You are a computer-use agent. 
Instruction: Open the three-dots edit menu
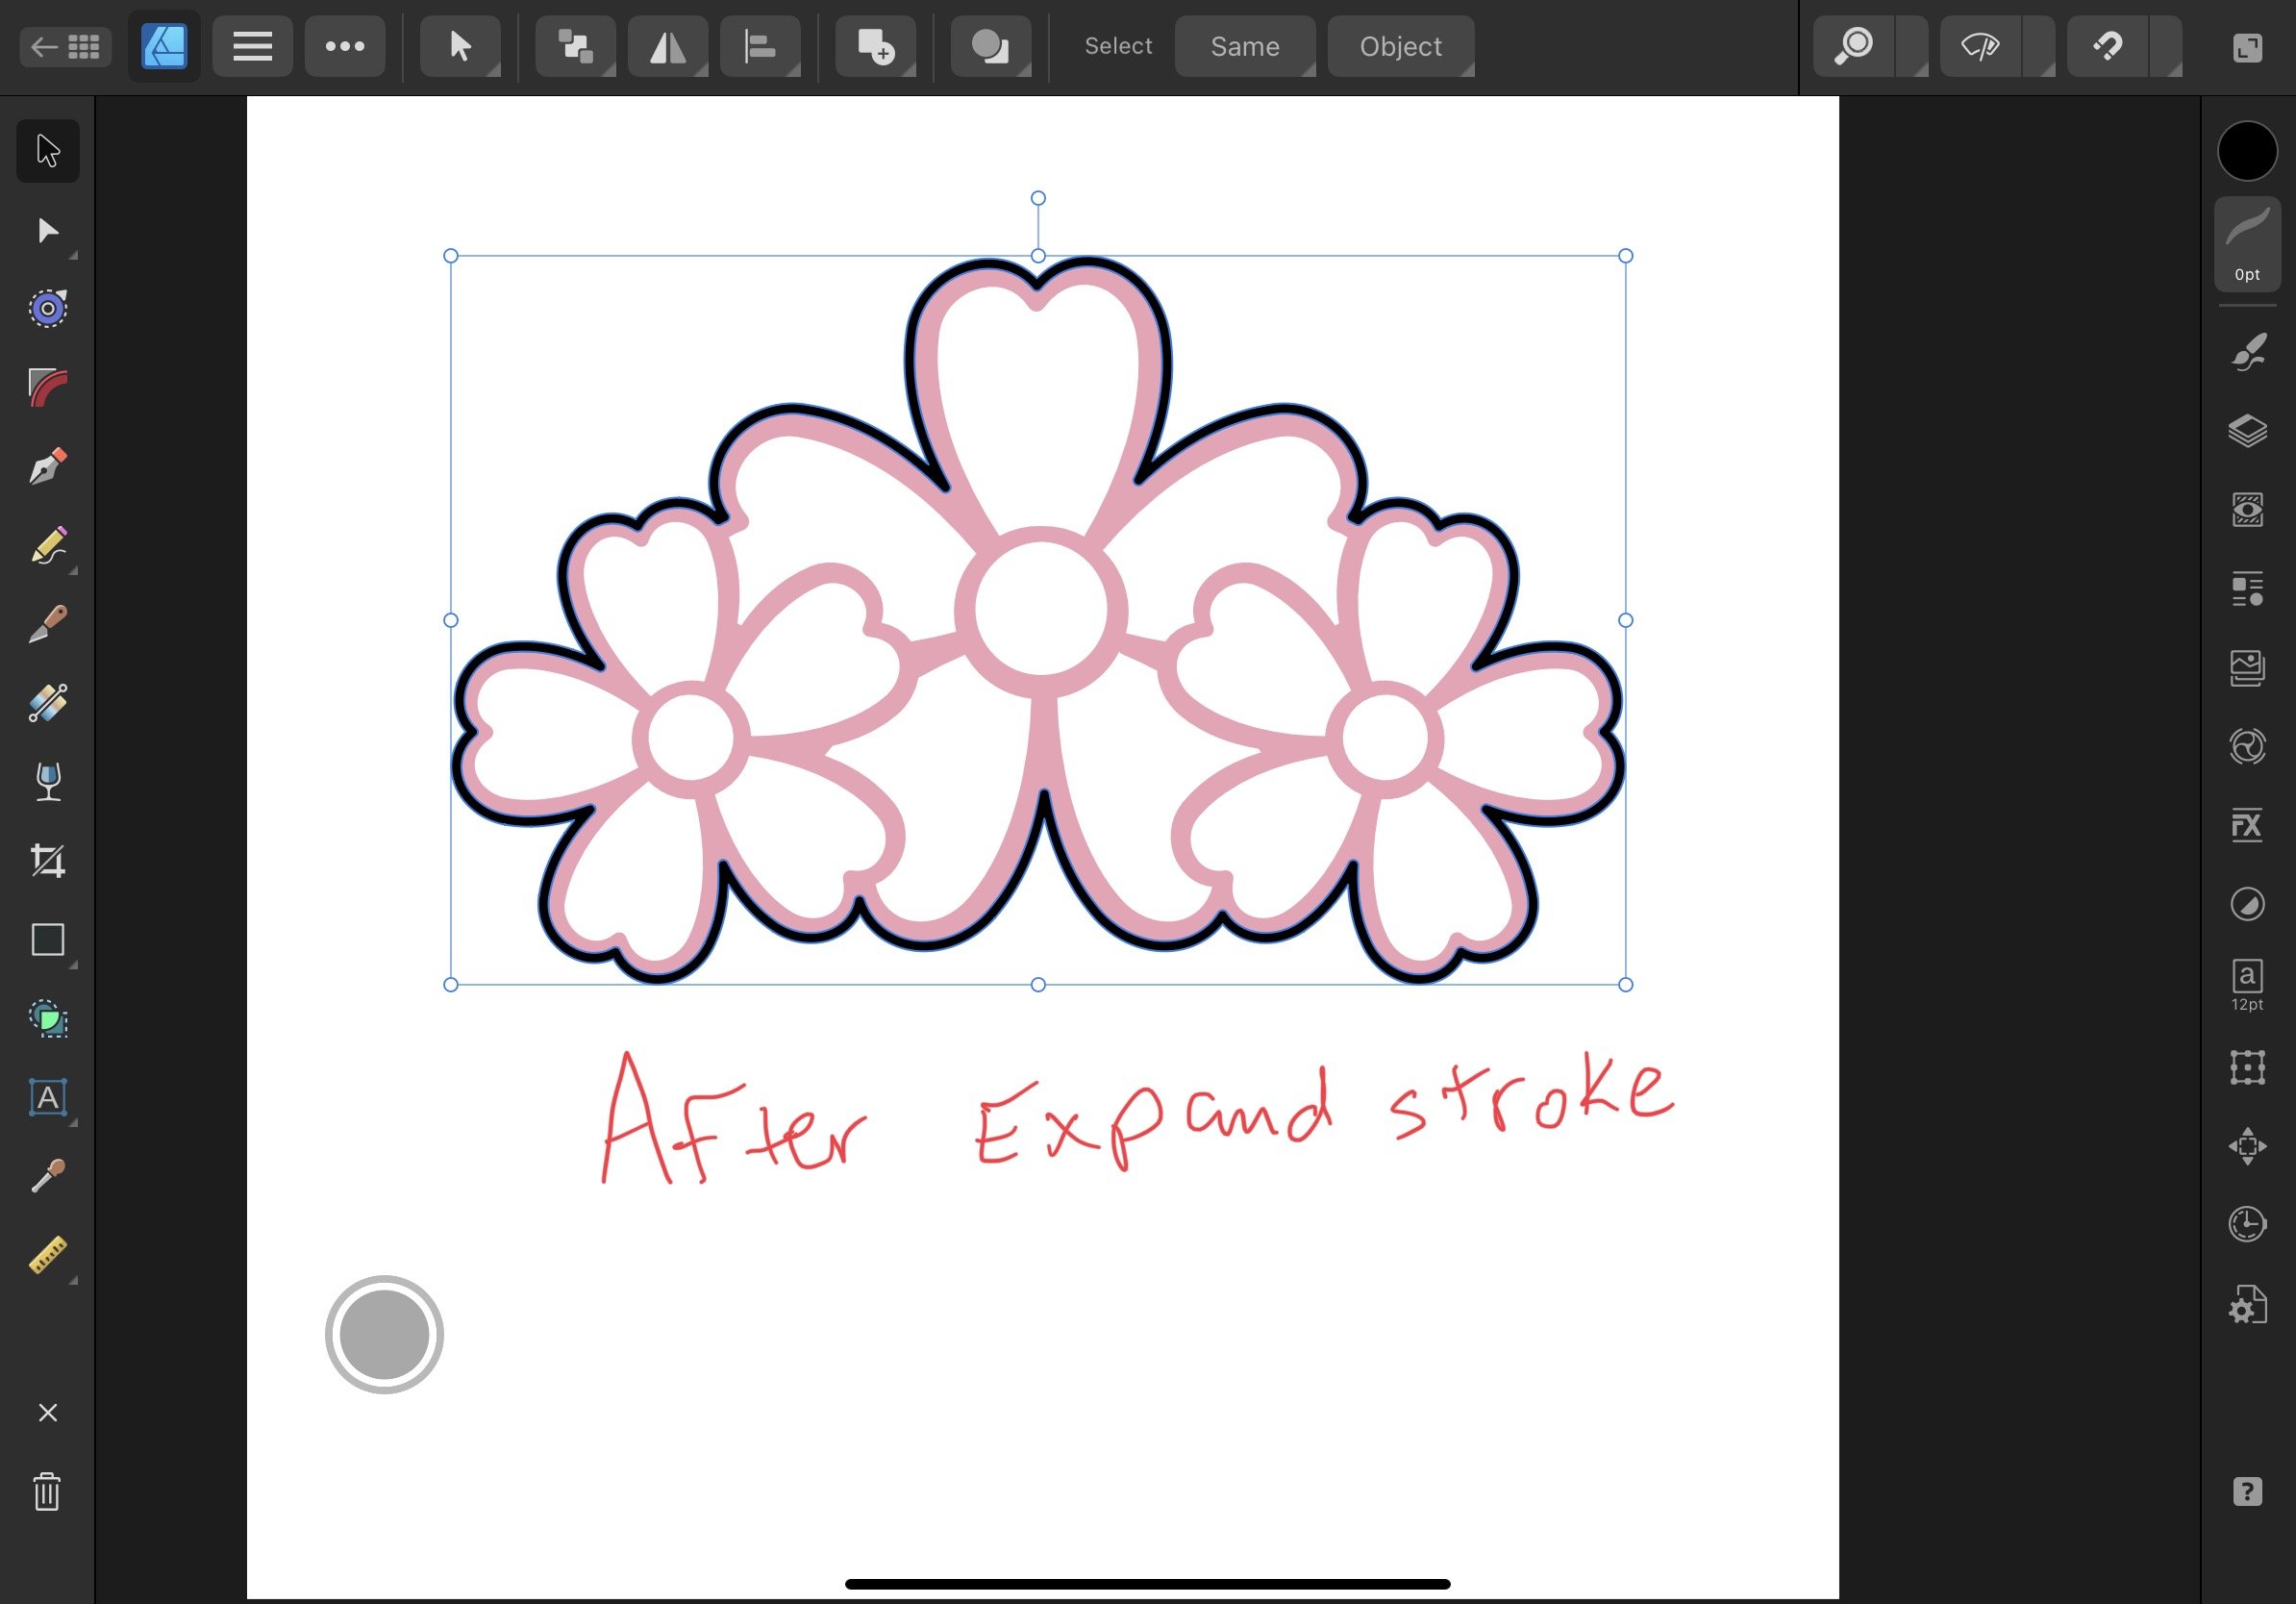click(345, 46)
